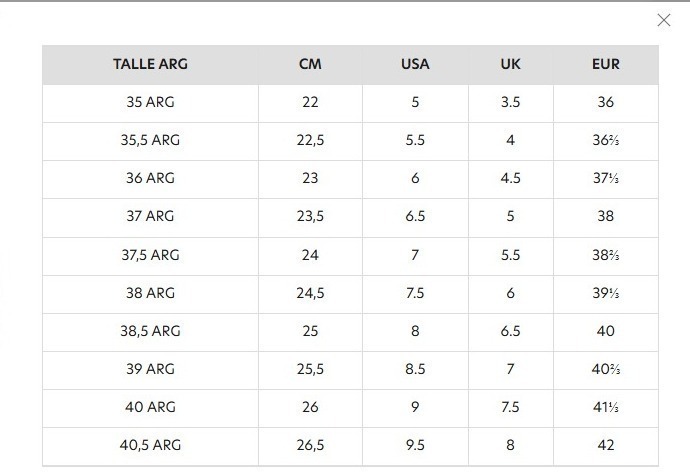Screen dimensions: 690x472
Task: Select the 40,5 ARG row label
Action: coord(150,445)
